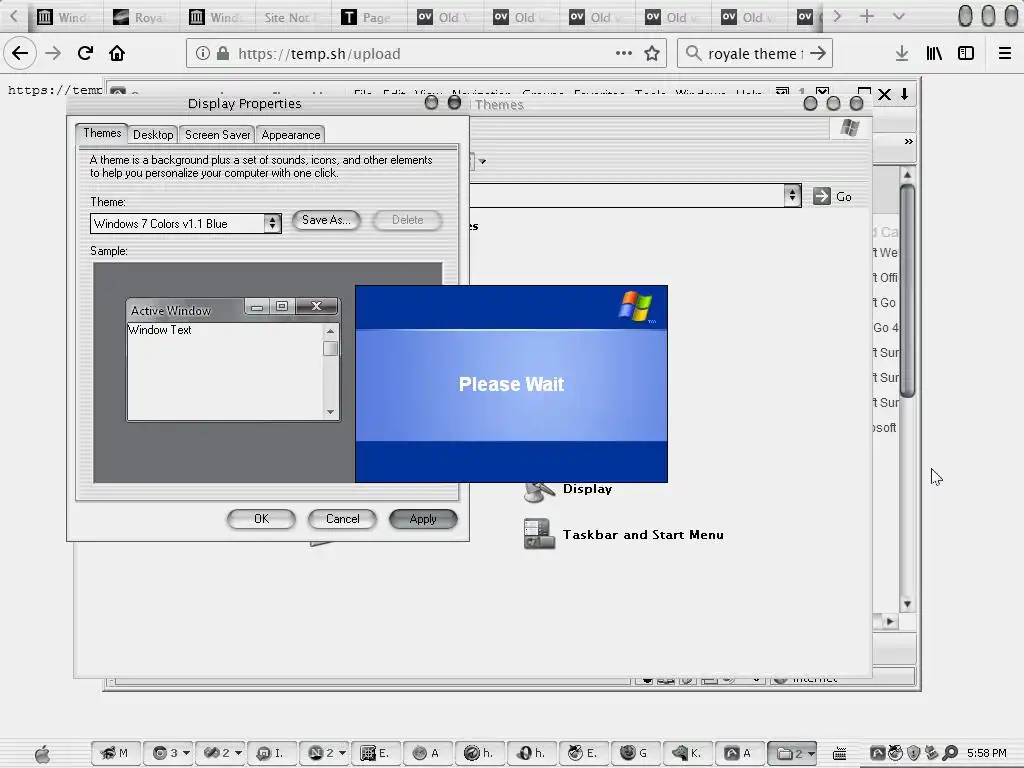
Task: Click the horizontal scrollbar right arrow
Action: pyautogui.click(x=890, y=621)
